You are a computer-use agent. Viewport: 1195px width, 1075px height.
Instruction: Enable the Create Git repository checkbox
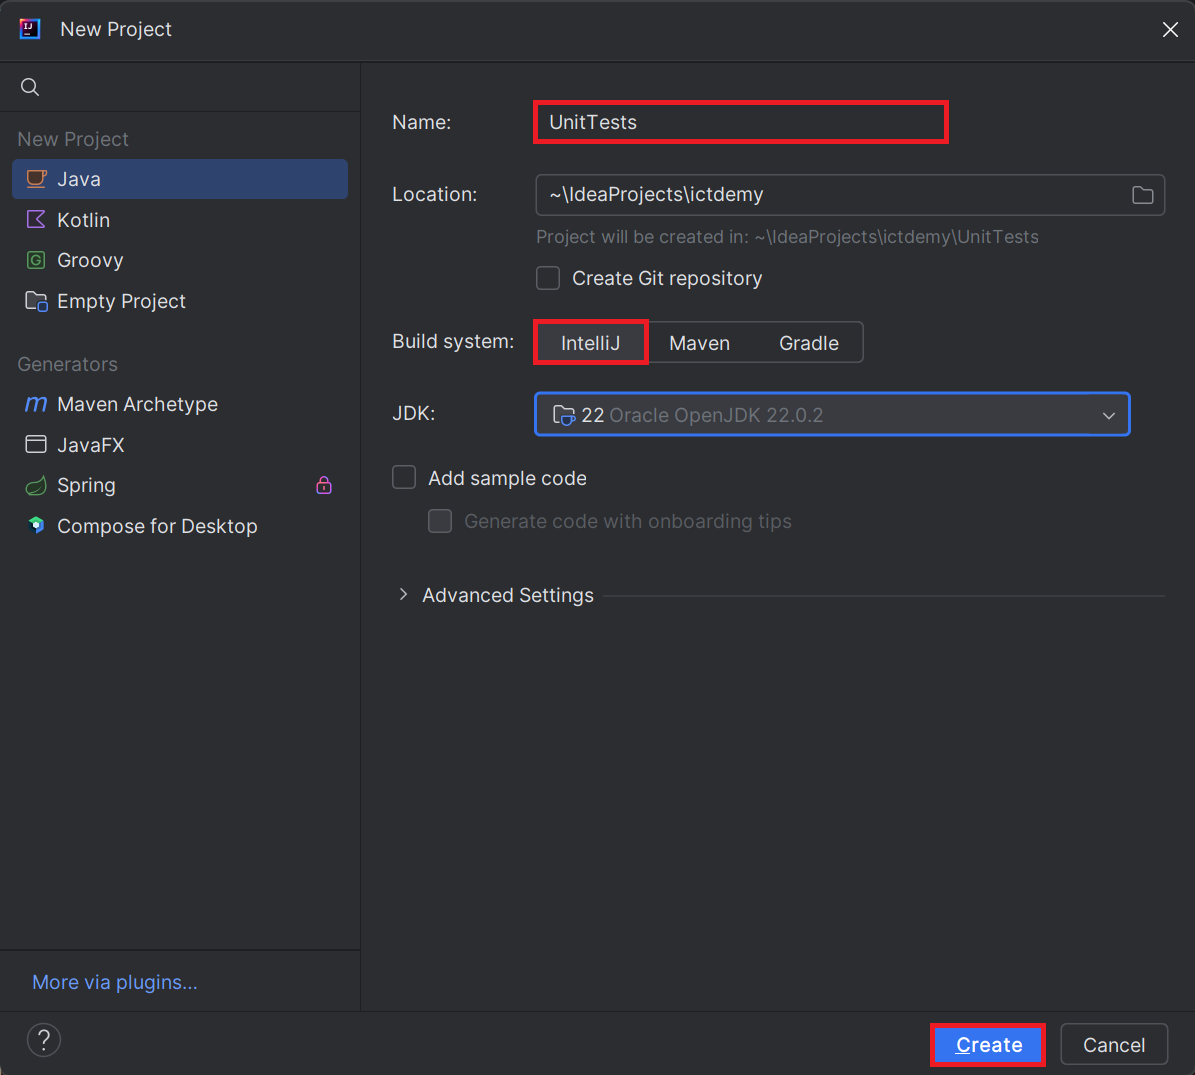[548, 278]
